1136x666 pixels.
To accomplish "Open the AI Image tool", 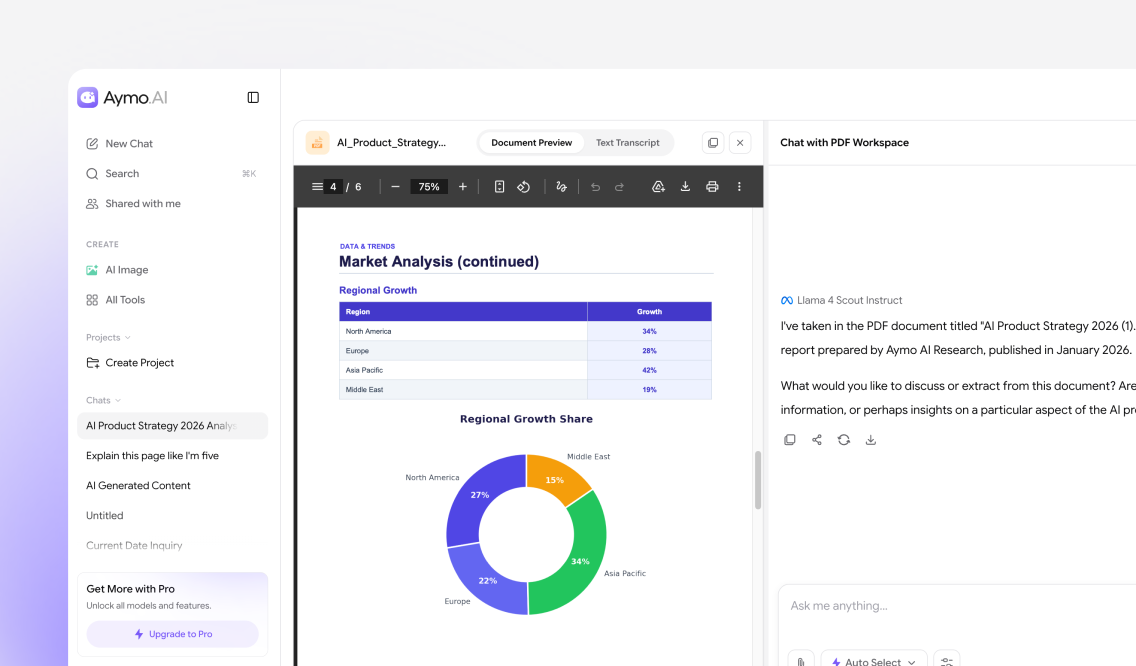I will pos(117,270).
